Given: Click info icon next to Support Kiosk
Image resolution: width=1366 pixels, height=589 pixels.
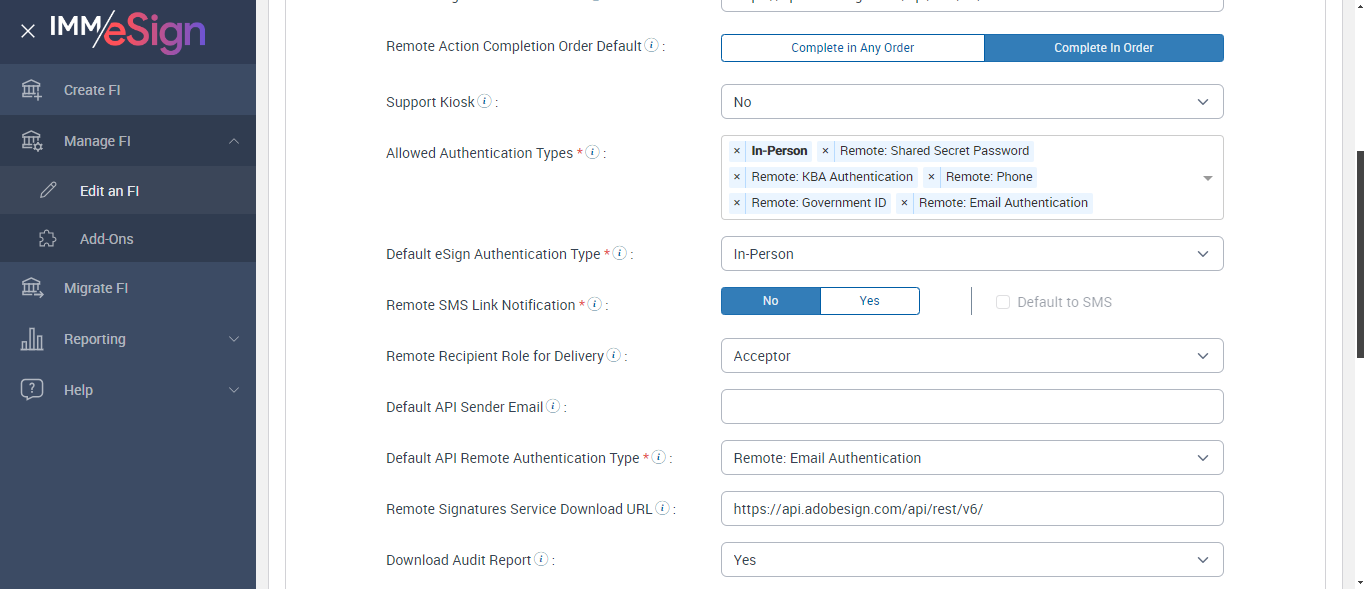Looking at the screenshot, I should (x=485, y=102).
